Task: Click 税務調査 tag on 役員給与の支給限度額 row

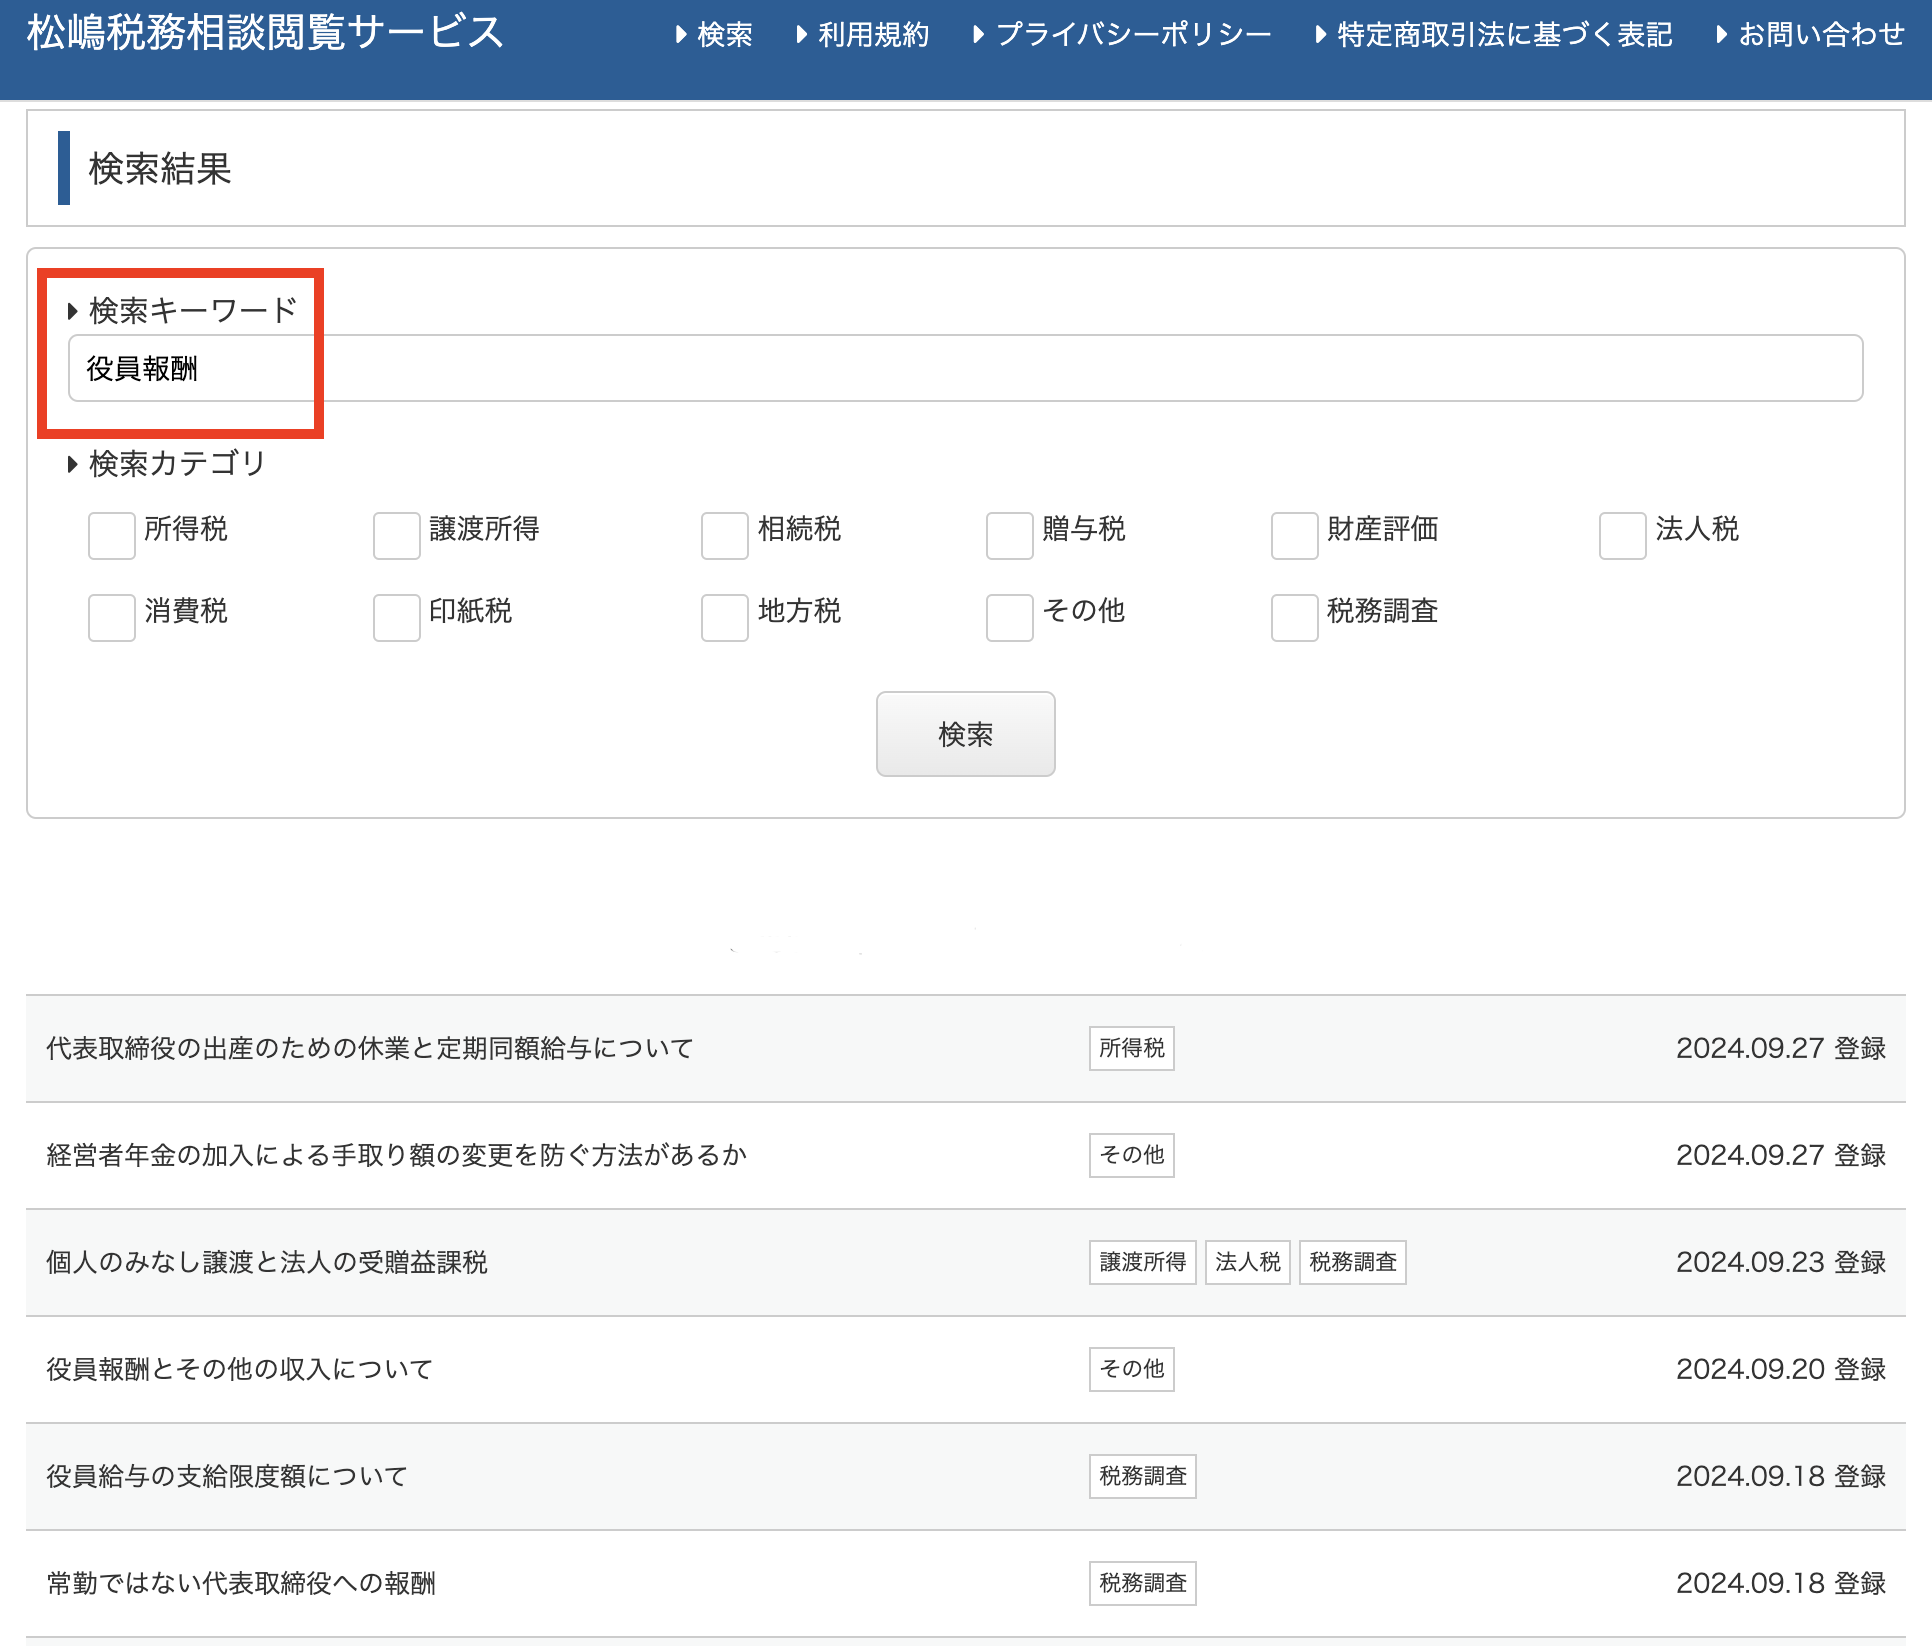Action: (x=1143, y=1476)
